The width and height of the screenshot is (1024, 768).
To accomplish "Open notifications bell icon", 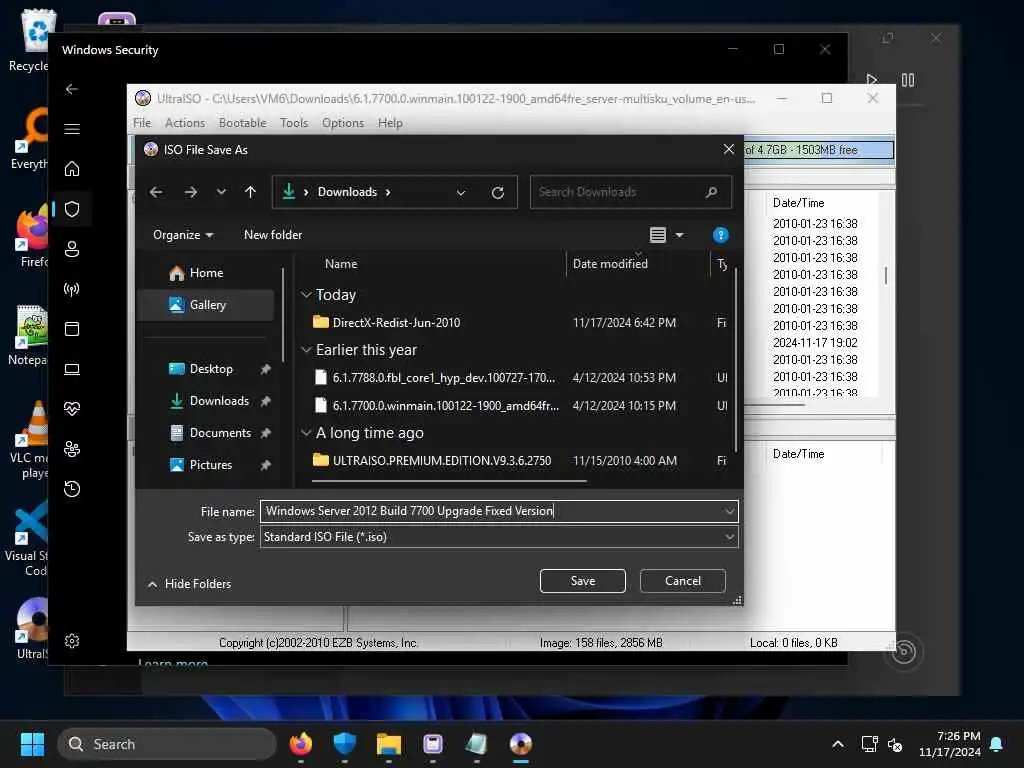I will point(997,744).
